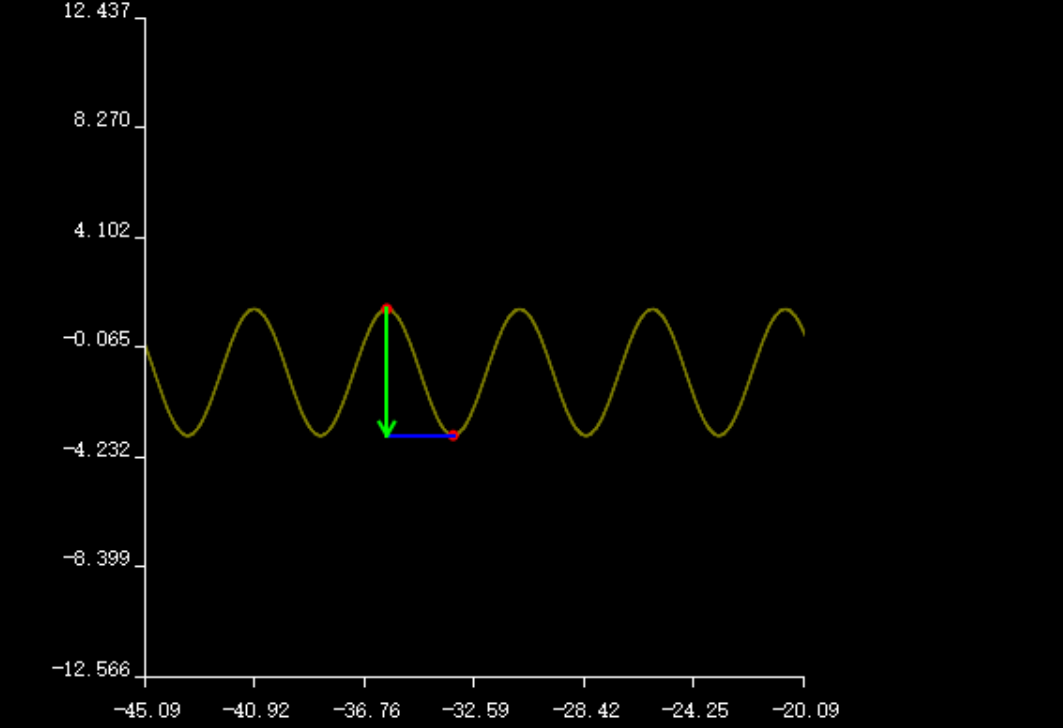Click the red point at the wave peak
The image size is (1063, 728).
click(x=387, y=308)
